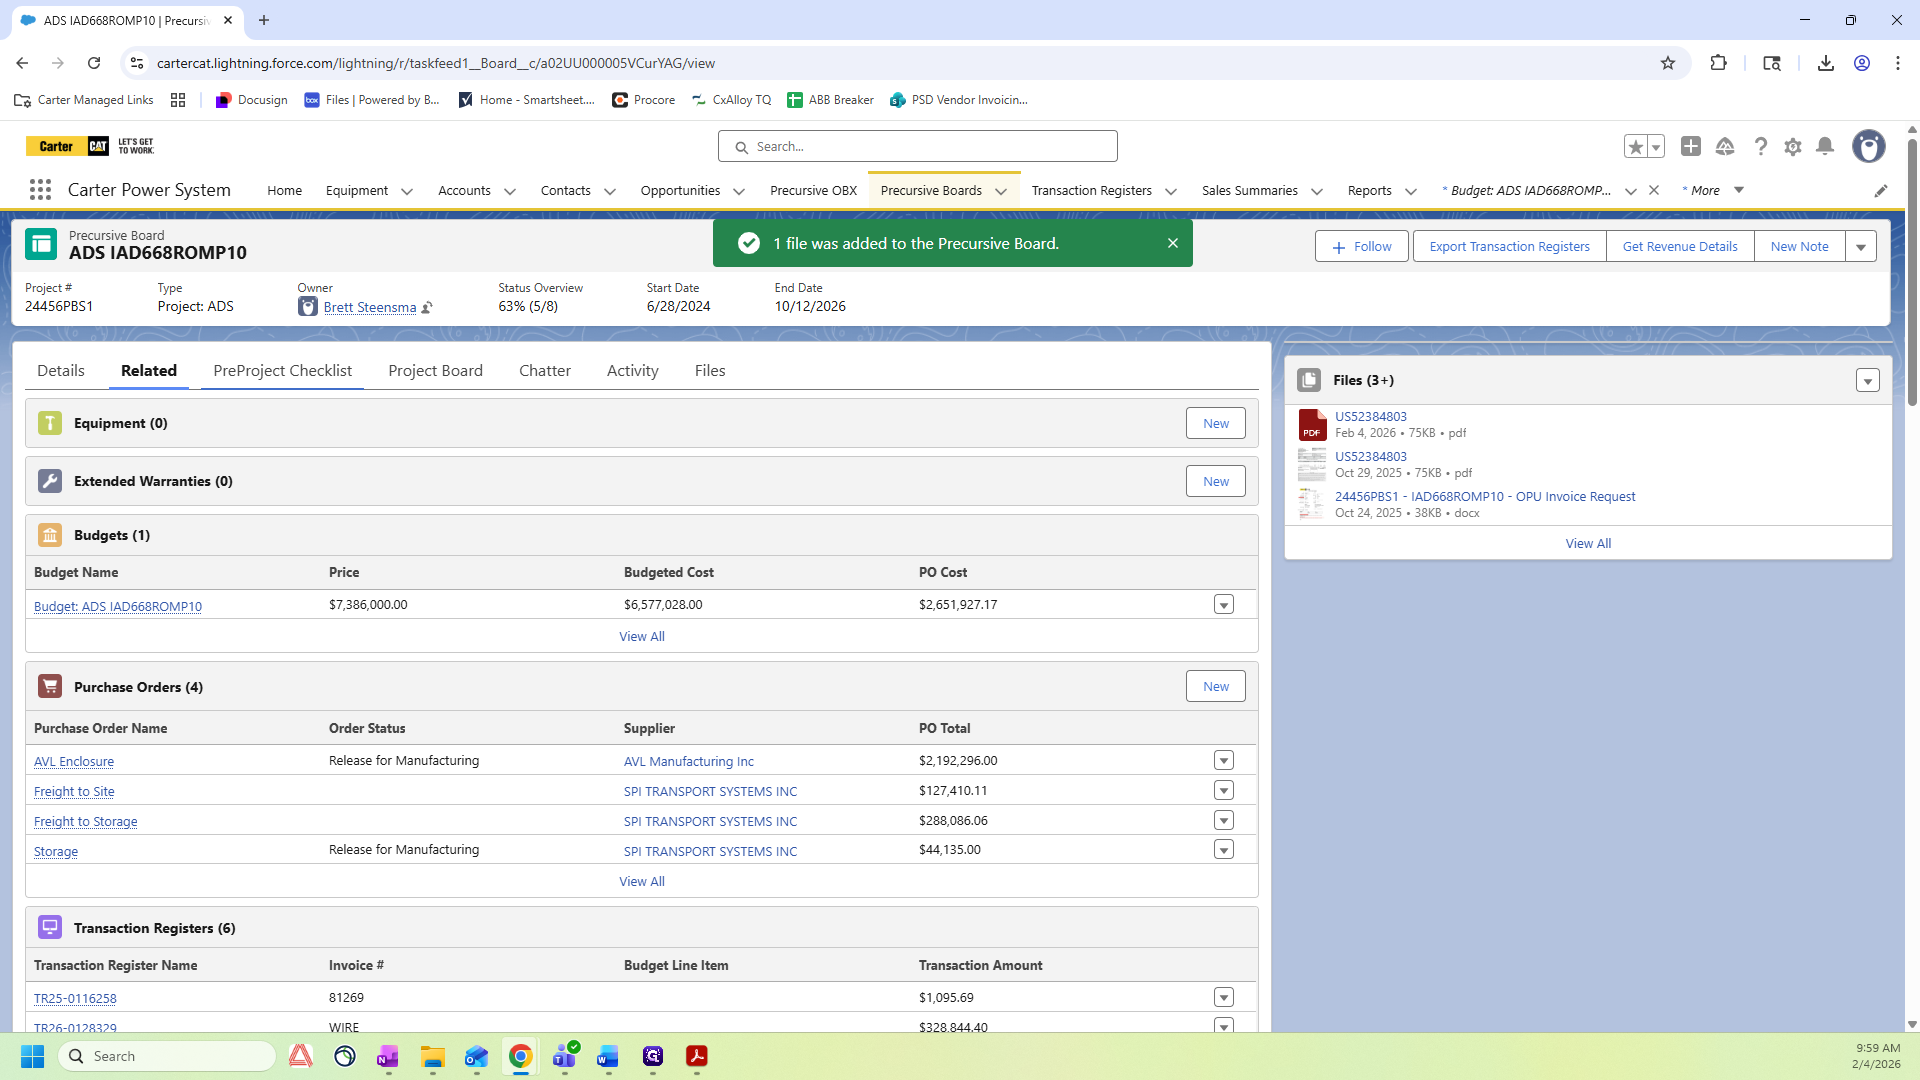Open the AVL Manufacturing Inc supplier link
1920x1080 pixels.
tap(688, 762)
